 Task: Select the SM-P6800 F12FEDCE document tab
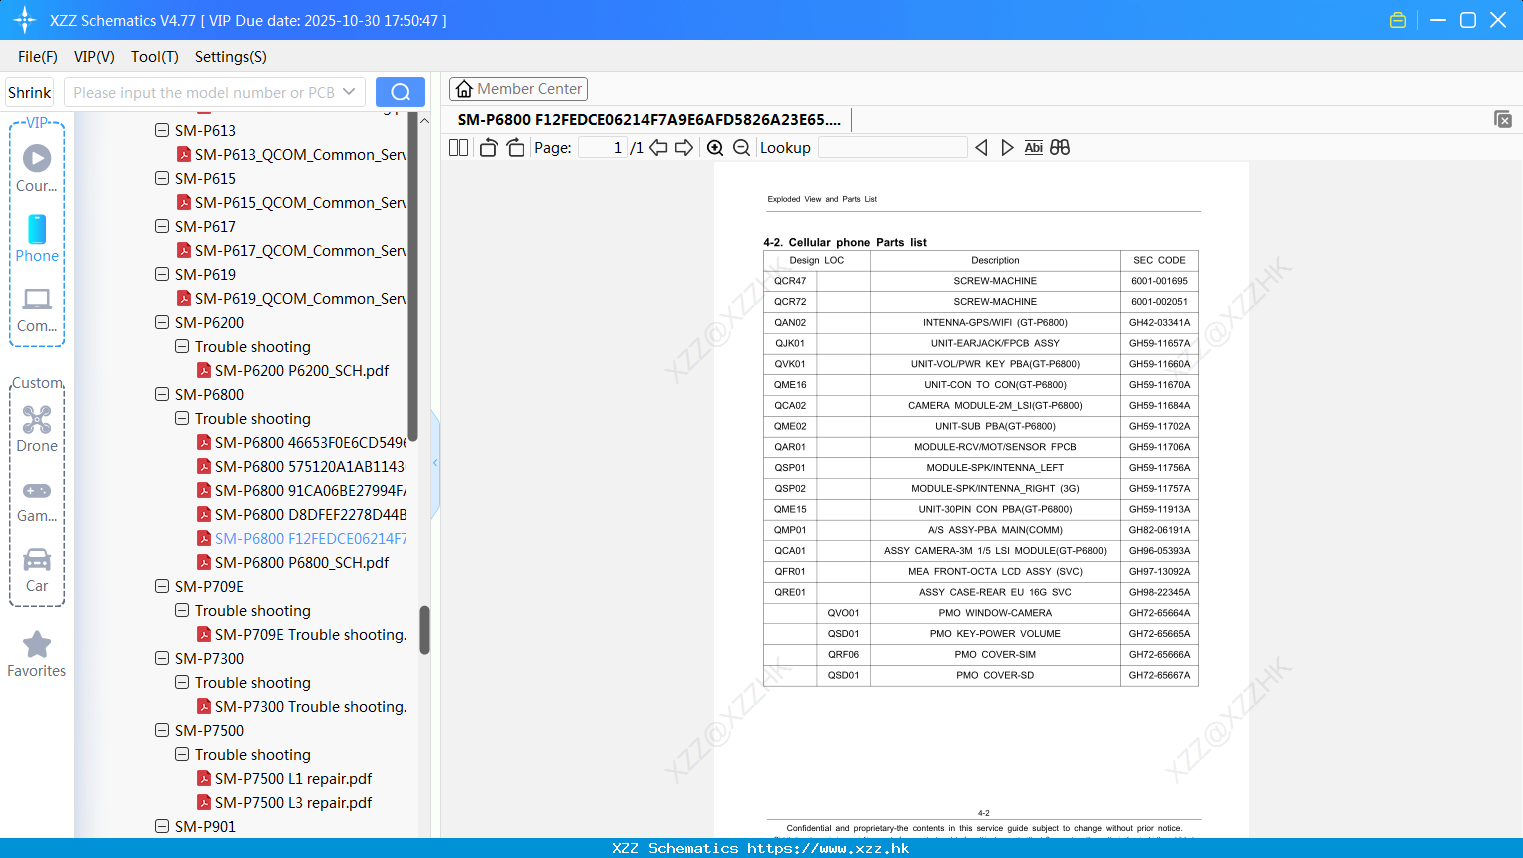(649, 120)
